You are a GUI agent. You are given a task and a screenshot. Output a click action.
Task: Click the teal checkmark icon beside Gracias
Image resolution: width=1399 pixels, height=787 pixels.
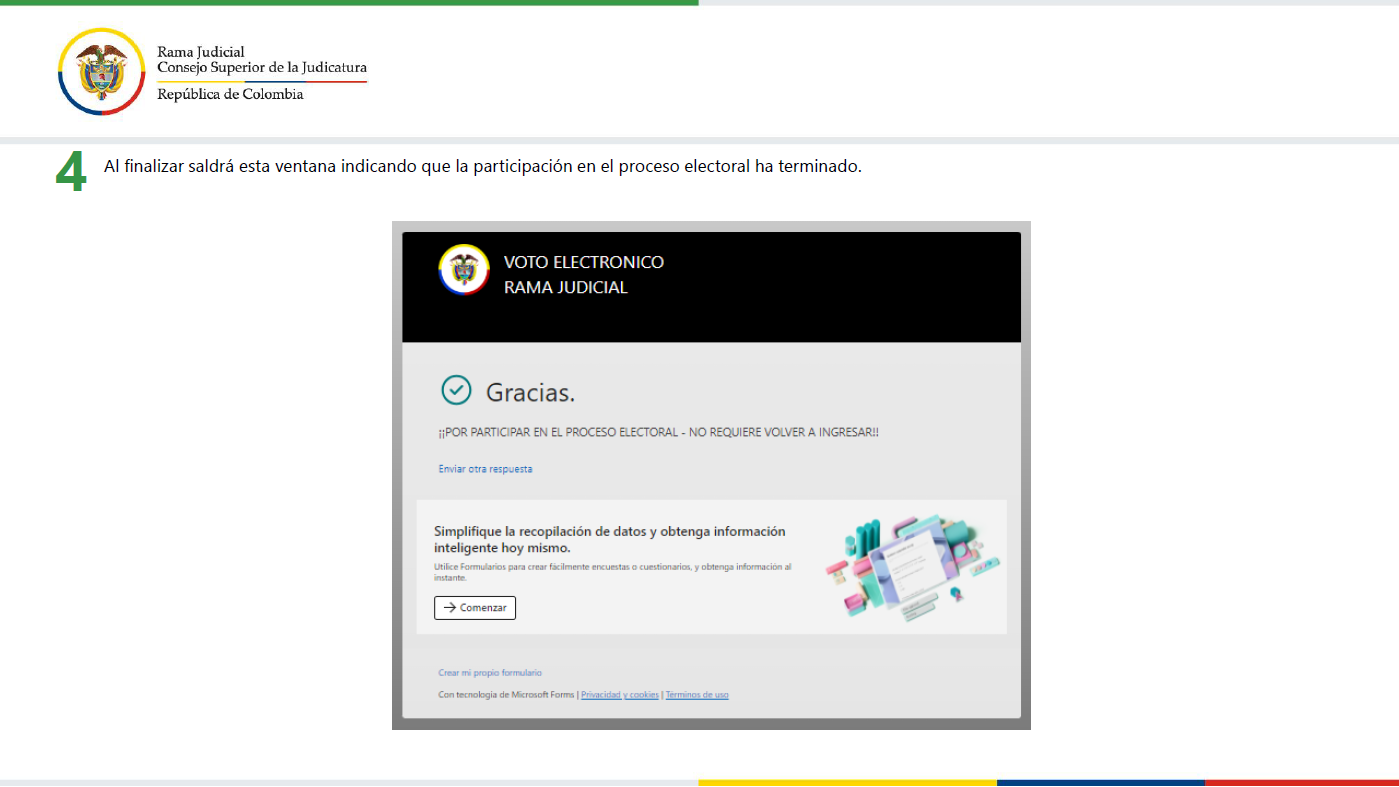pyautogui.click(x=456, y=391)
